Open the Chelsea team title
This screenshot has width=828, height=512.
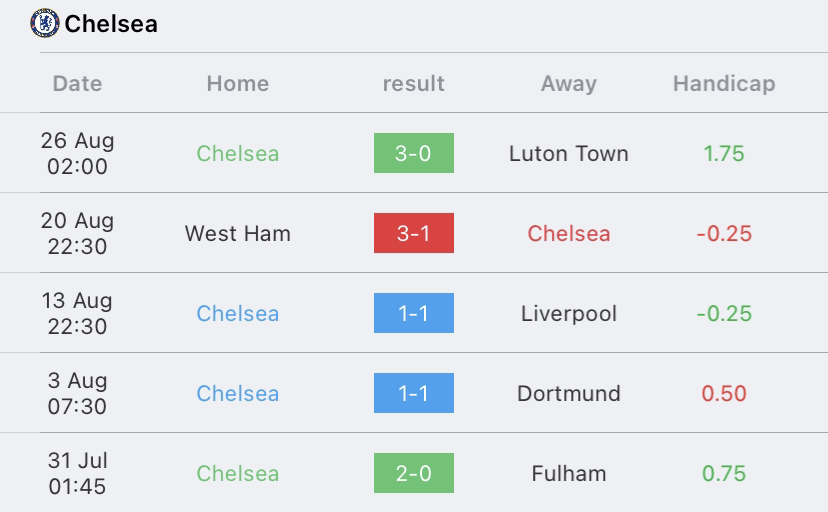[x=111, y=24]
